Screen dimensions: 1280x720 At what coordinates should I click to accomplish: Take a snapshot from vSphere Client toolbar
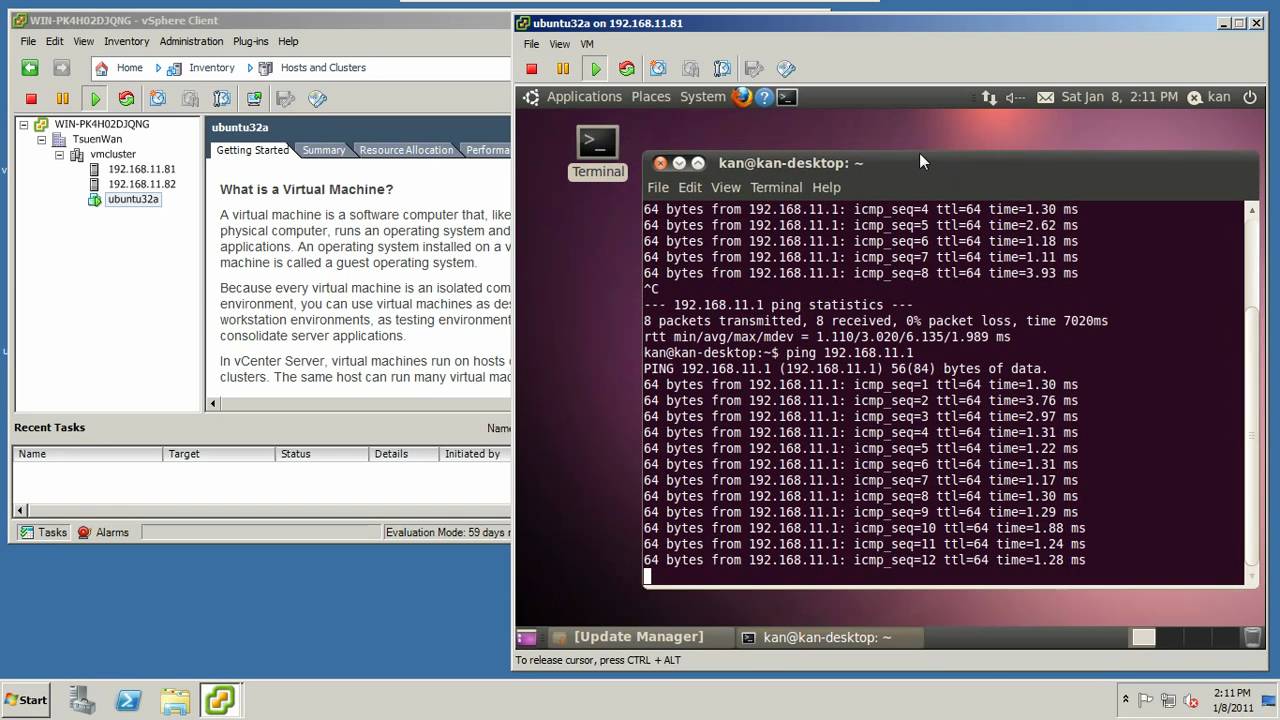pyautogui.click(x=158, y=99)
